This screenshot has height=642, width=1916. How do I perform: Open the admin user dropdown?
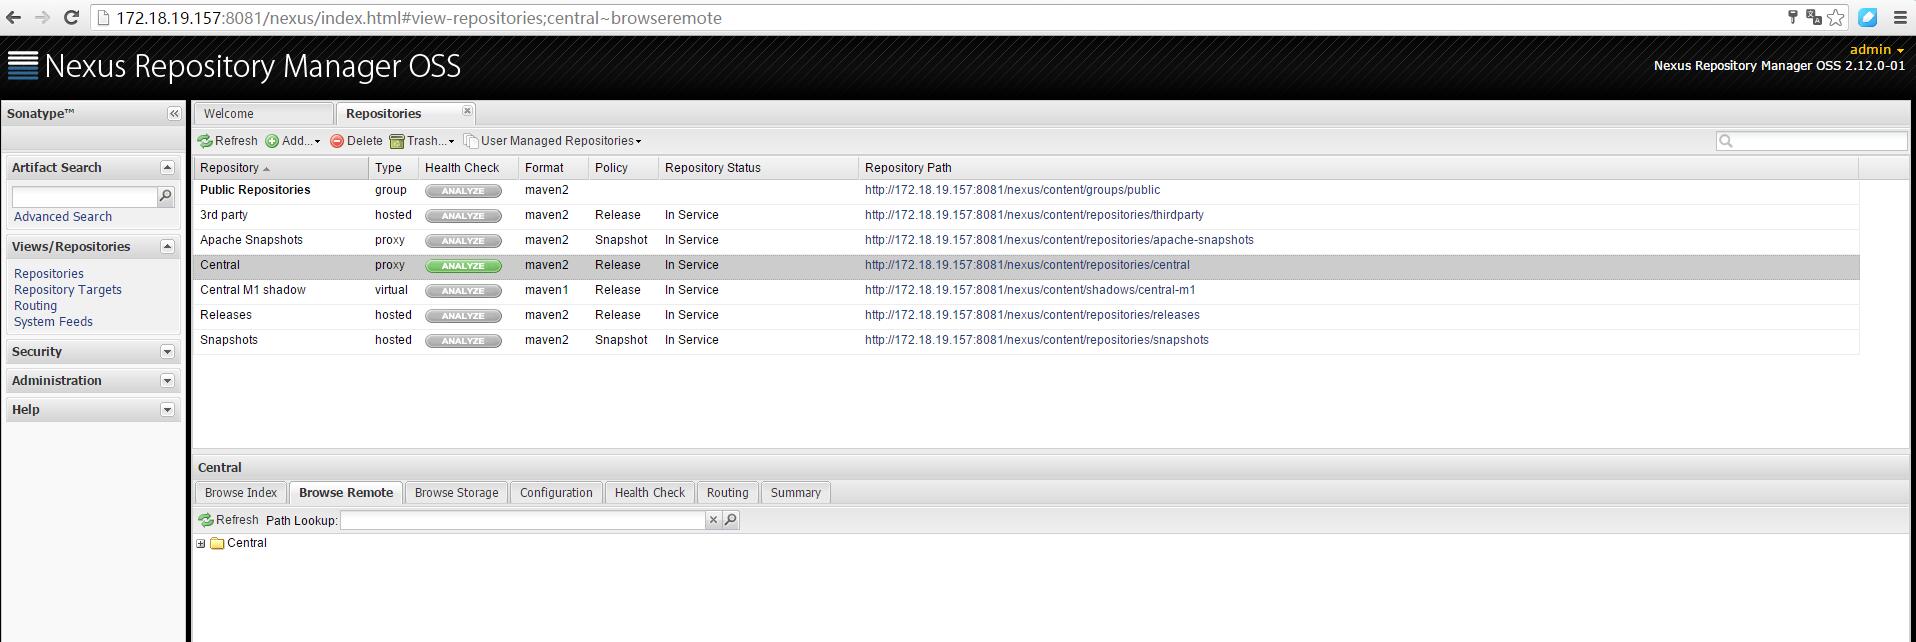[1877, 49]
